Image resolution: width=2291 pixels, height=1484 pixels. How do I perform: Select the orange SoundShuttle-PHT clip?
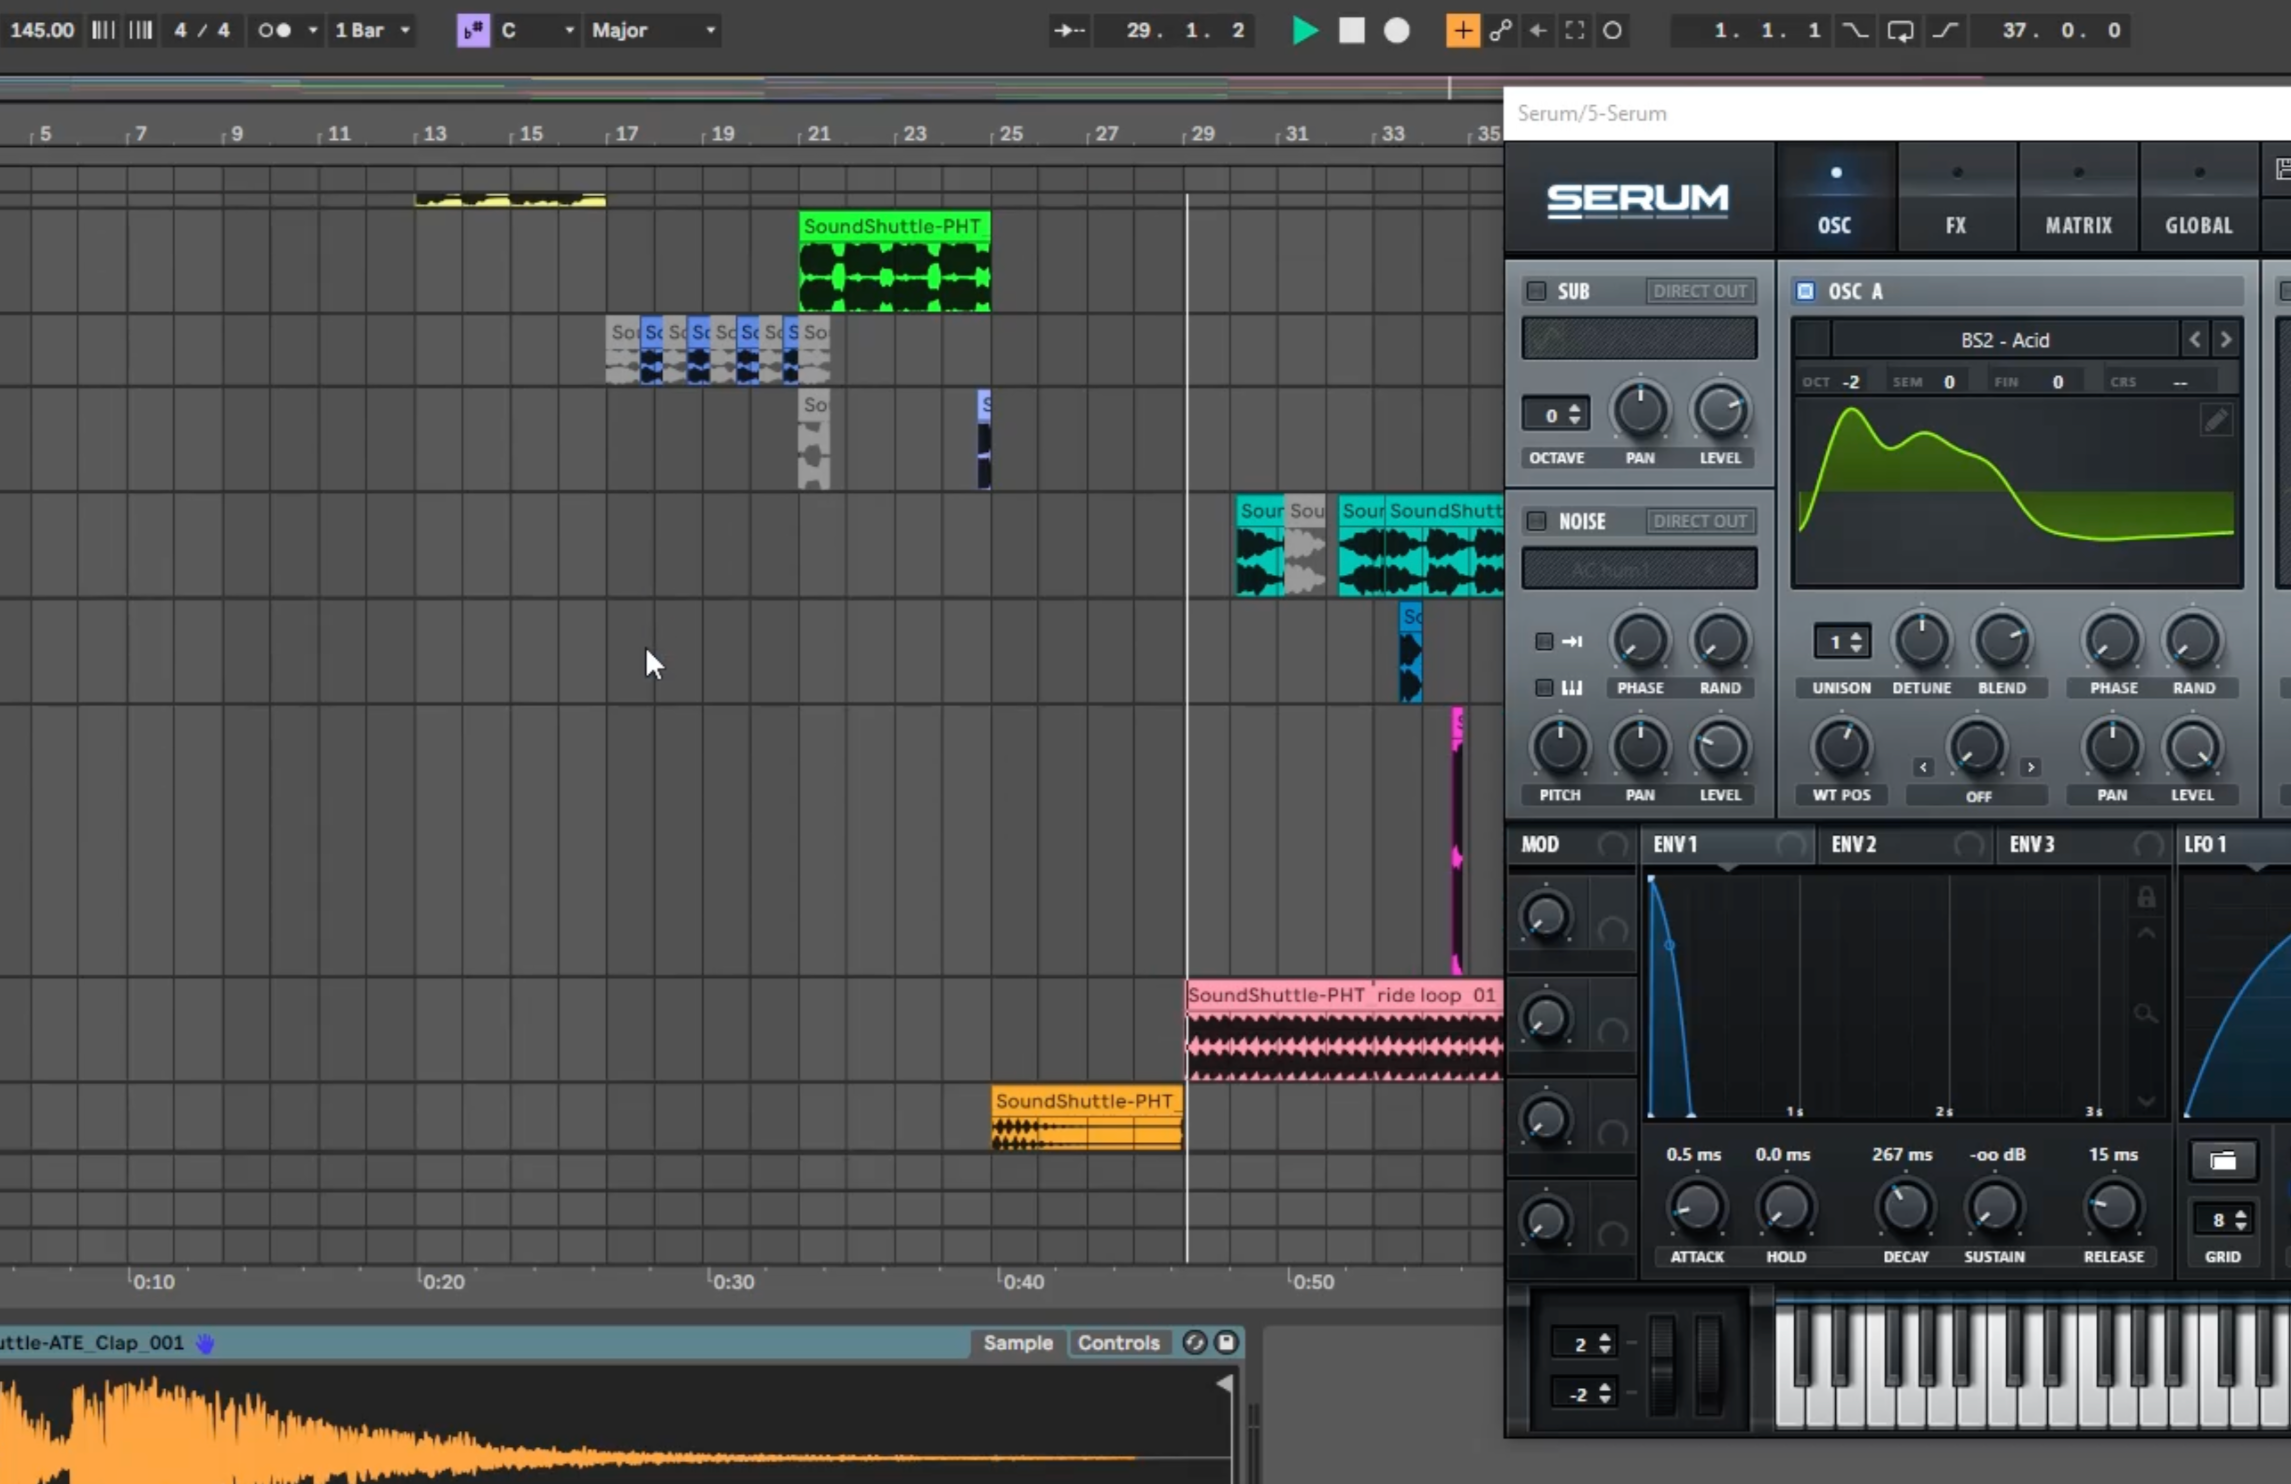click(x=1086, y=1119)
